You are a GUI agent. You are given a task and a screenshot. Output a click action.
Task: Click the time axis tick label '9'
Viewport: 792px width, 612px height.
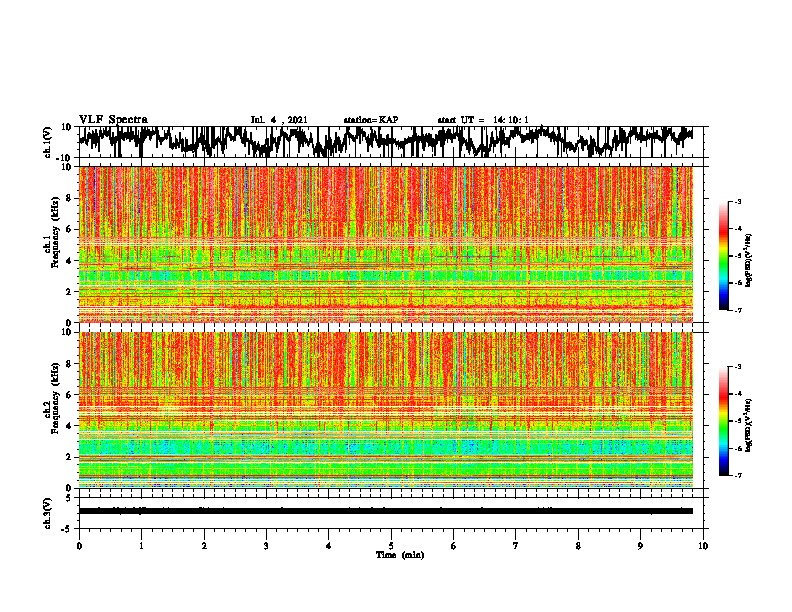[x=640, y=546]
